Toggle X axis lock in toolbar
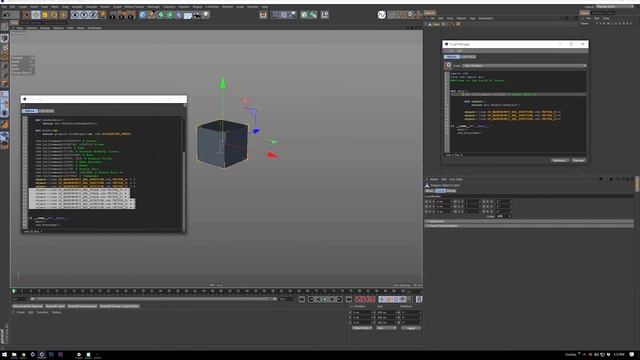 click(75, 15)
